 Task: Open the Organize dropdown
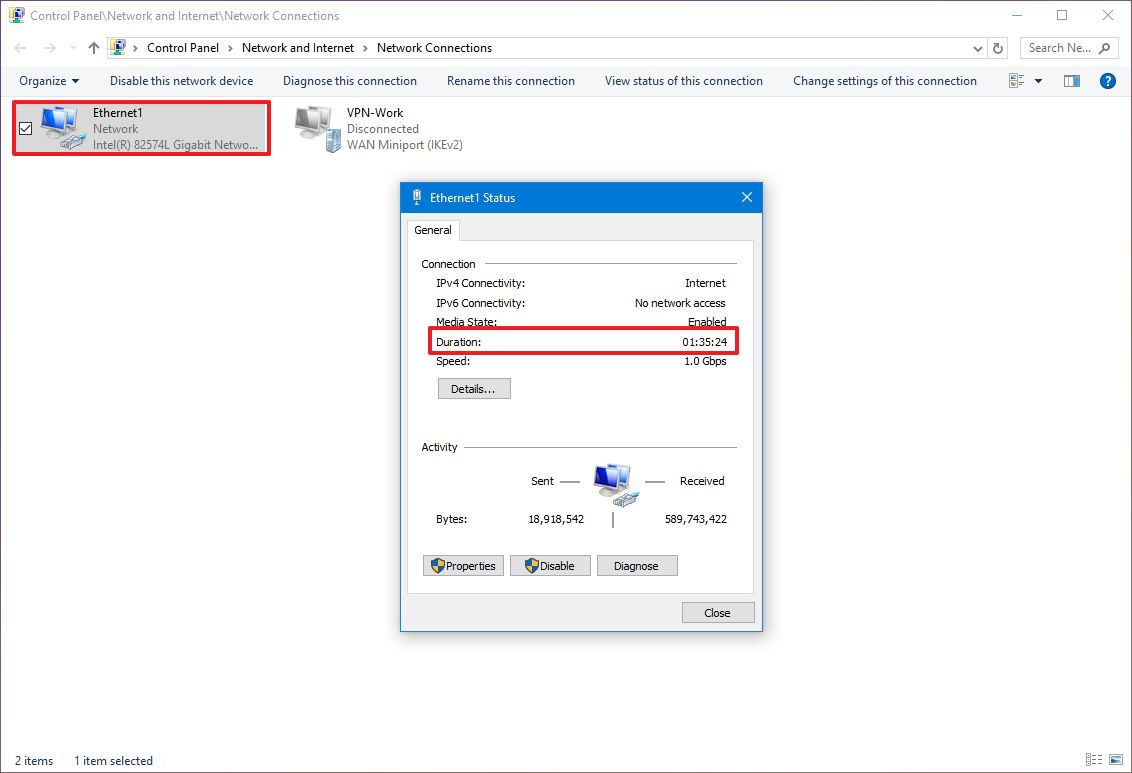click(48, 81)
